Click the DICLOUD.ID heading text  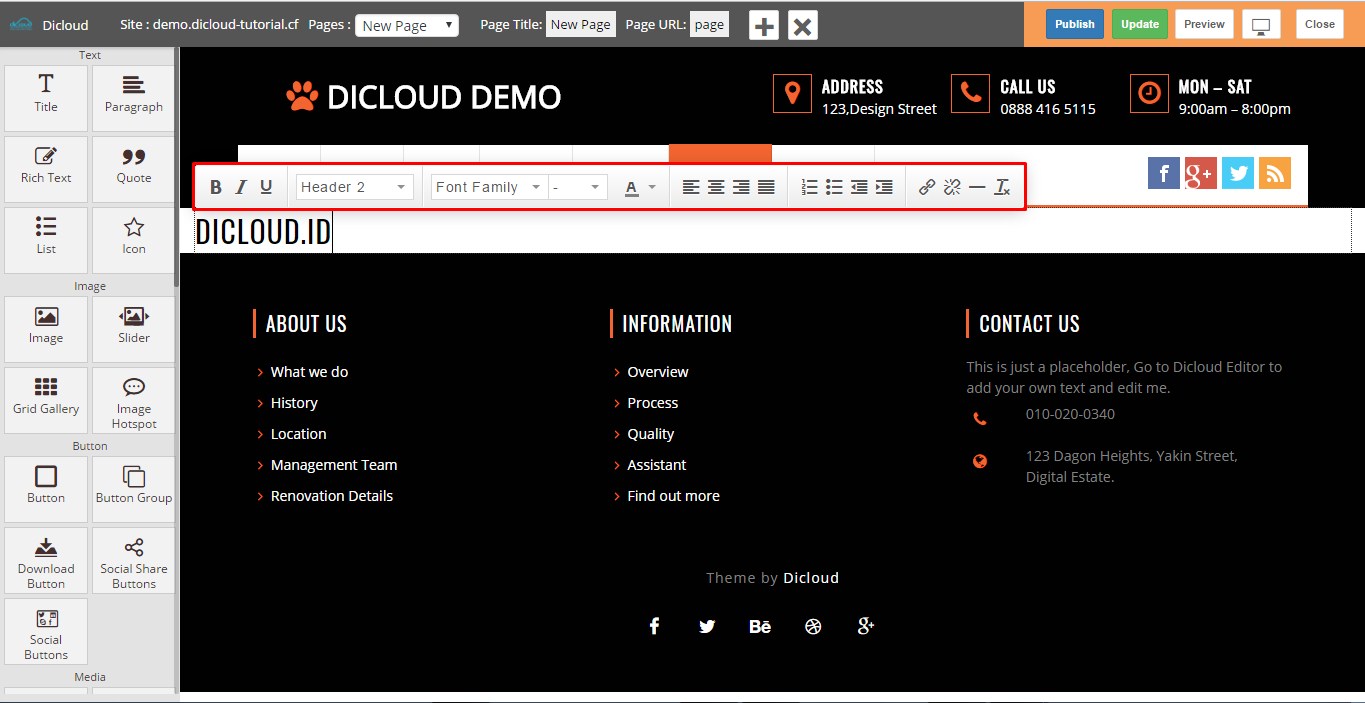pos(263,232)
